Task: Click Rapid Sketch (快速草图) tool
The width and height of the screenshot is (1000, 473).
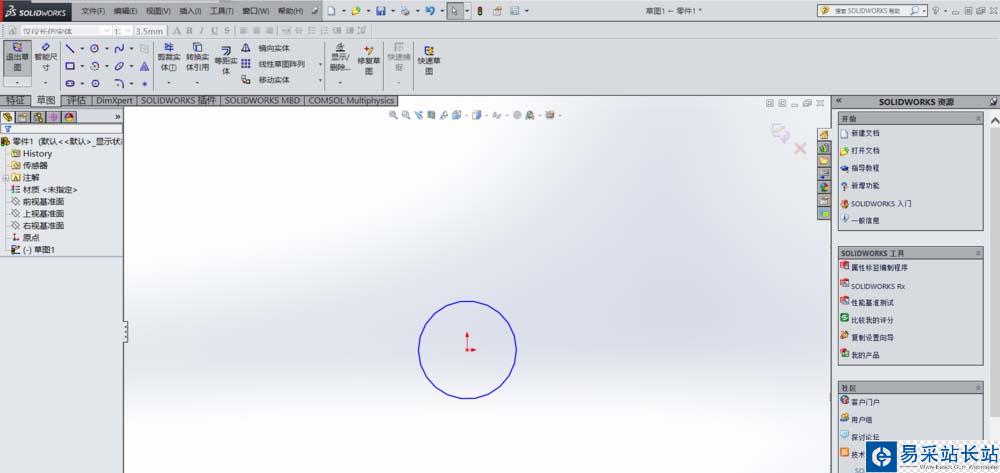Action: pos(429,59)
